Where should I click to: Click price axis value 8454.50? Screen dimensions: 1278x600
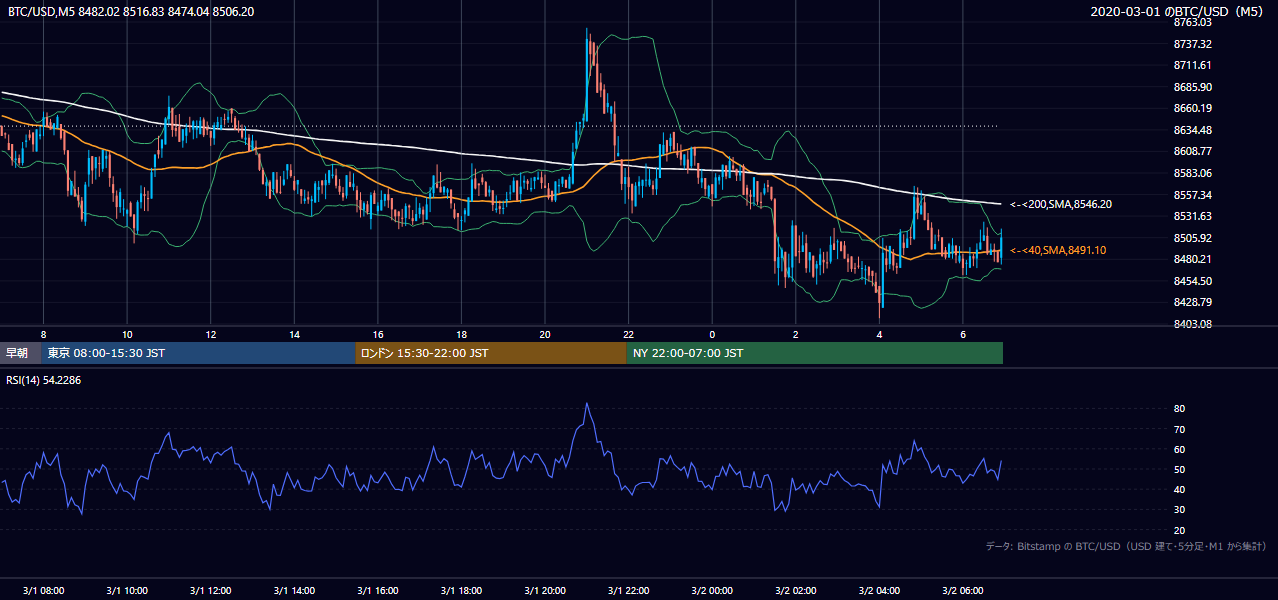(1192, 281)
